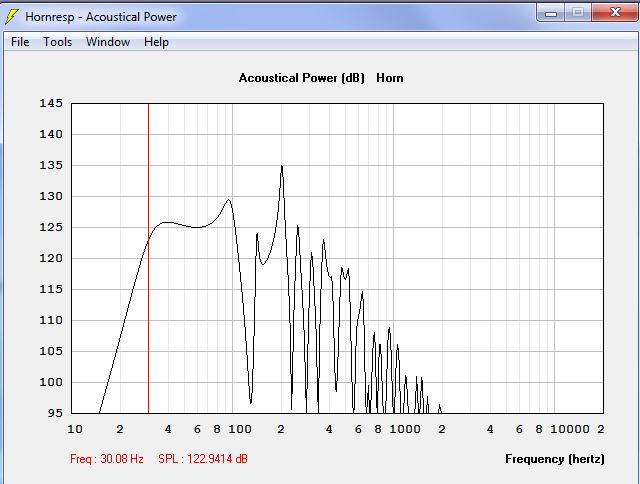Click the Frequency (hertz) axis label
The height and width of the screenshot is (484, 640).
[555, 459]
